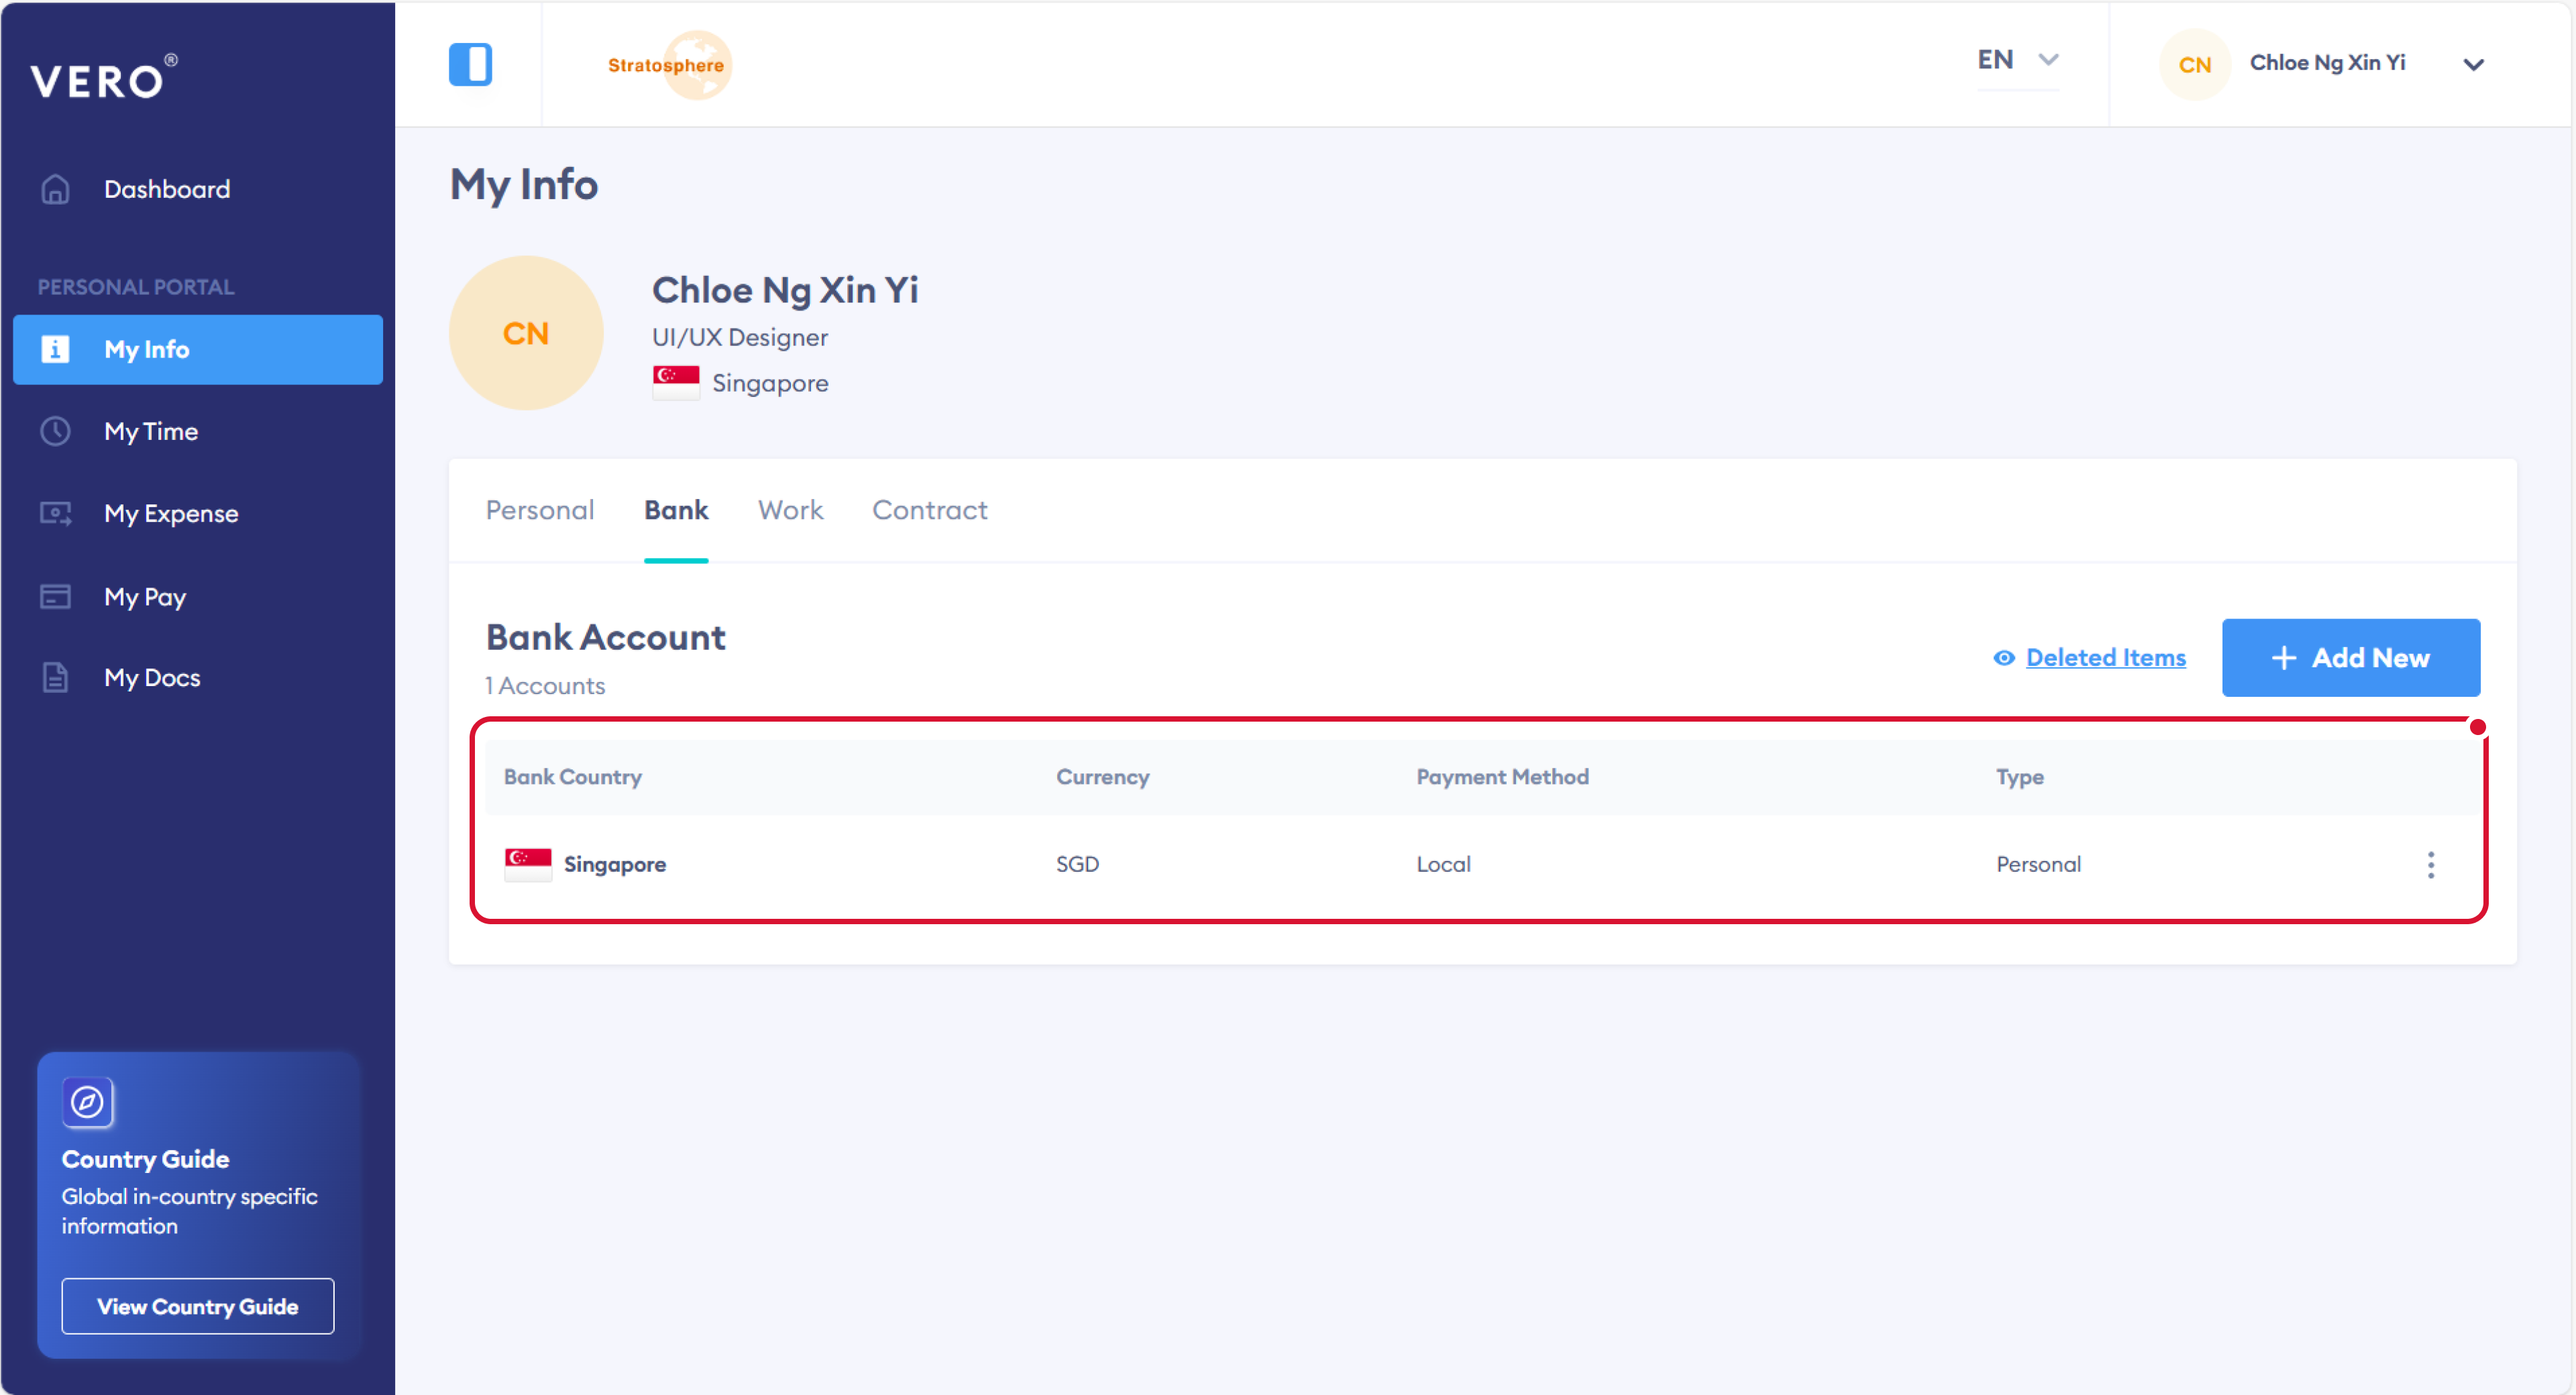Switch to the Work tab
Viewport: 2576px width, 1395px height.
coord(790,510)
